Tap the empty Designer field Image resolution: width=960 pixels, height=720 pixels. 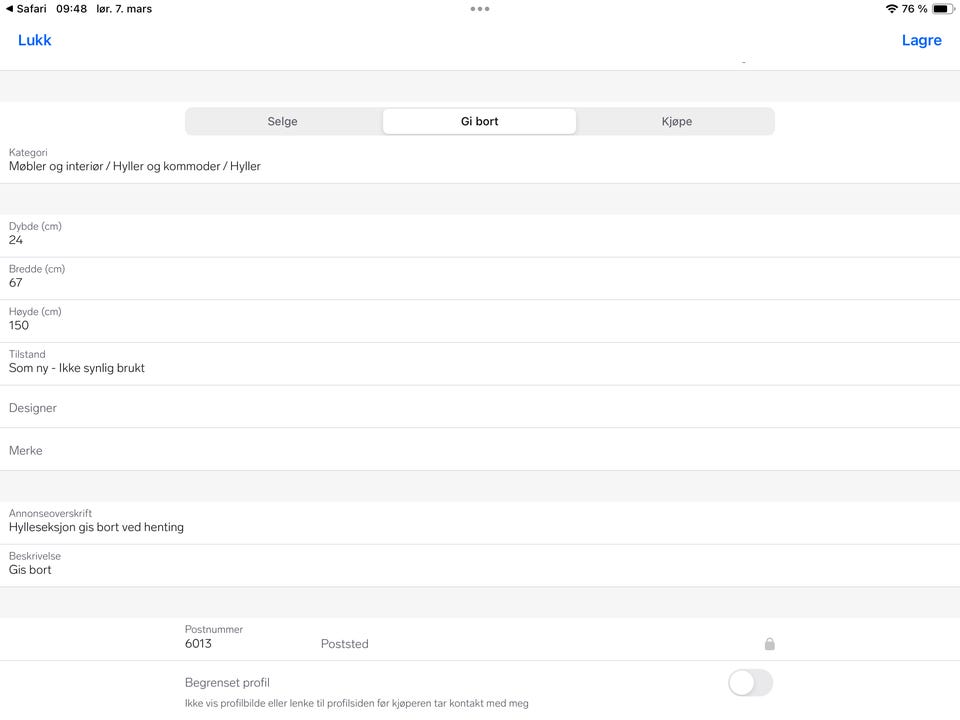point(480,407)
